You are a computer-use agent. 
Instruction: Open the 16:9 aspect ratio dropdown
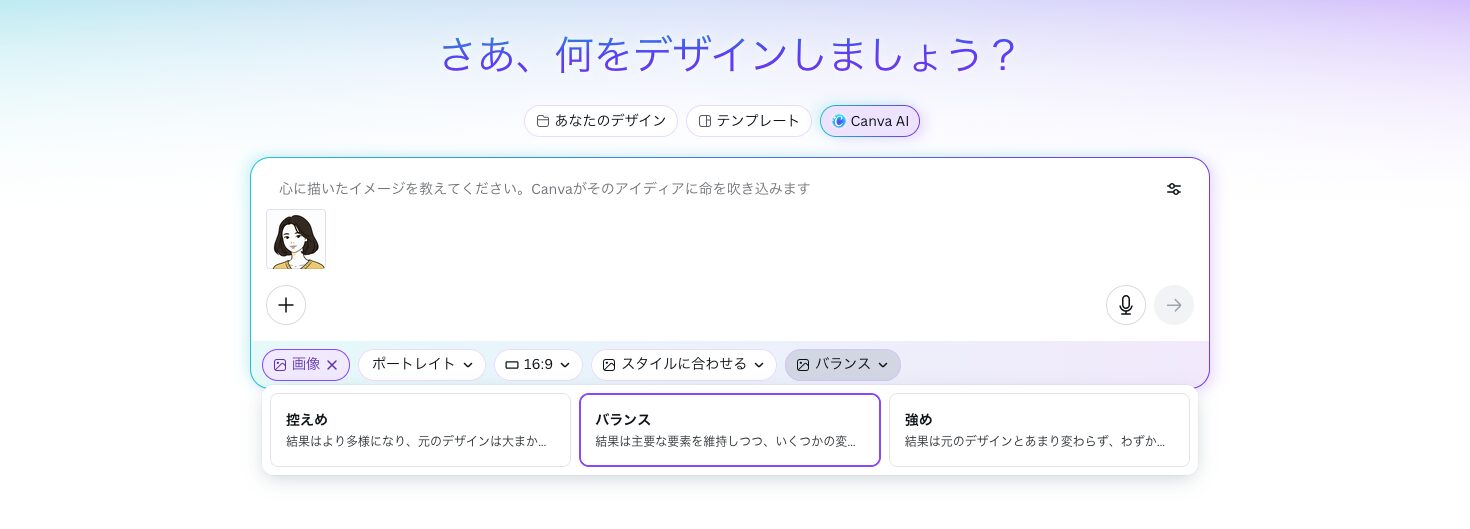click(538, 365)
